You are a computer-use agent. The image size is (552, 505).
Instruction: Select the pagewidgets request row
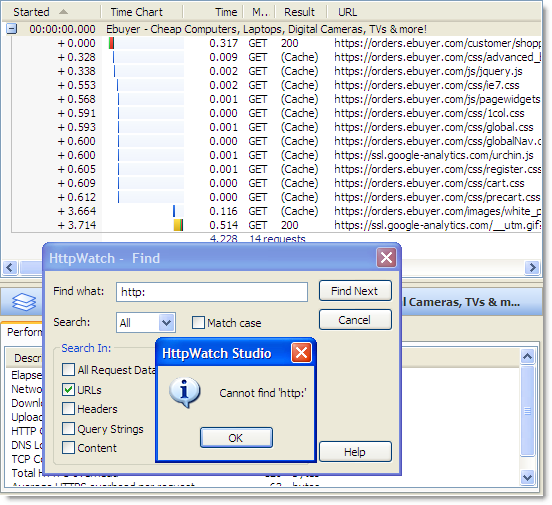coord(276,99)
